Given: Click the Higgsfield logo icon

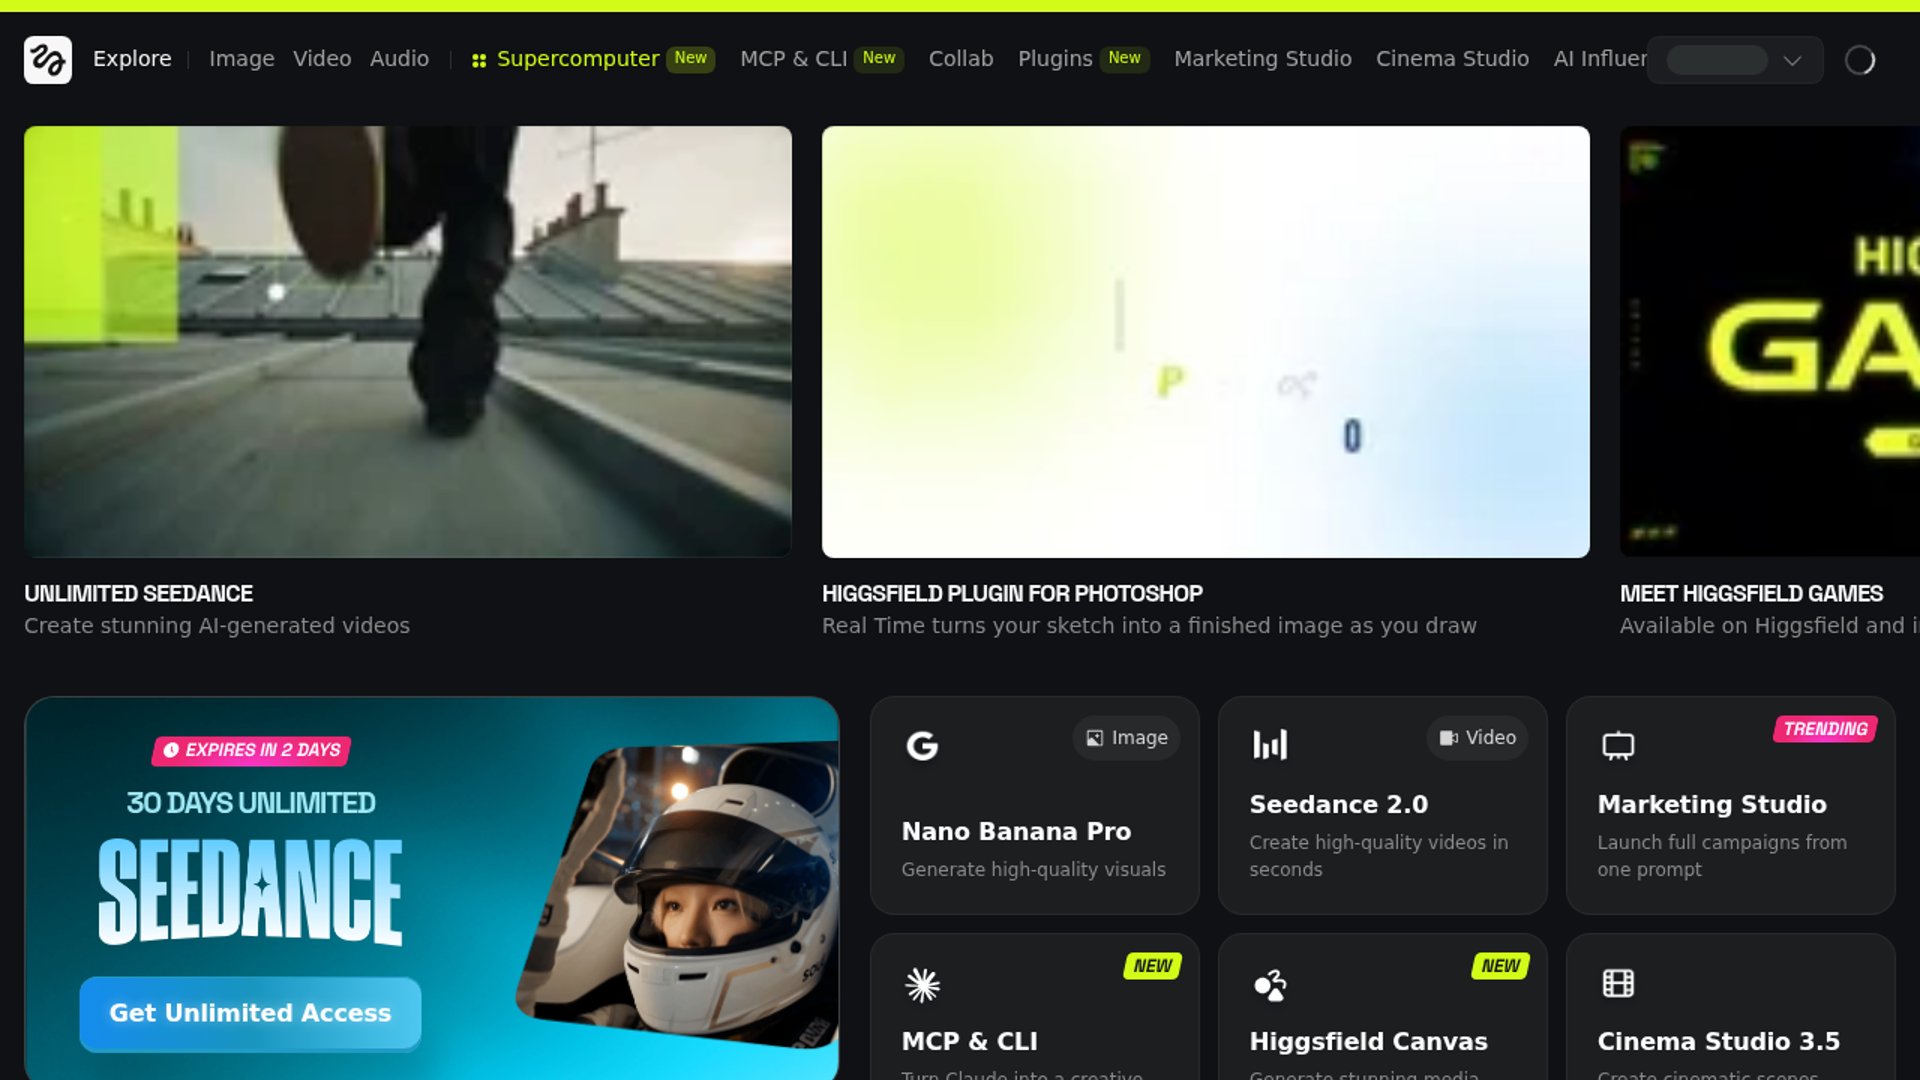Looking at the screenshot, I should [x=48, y=60].
